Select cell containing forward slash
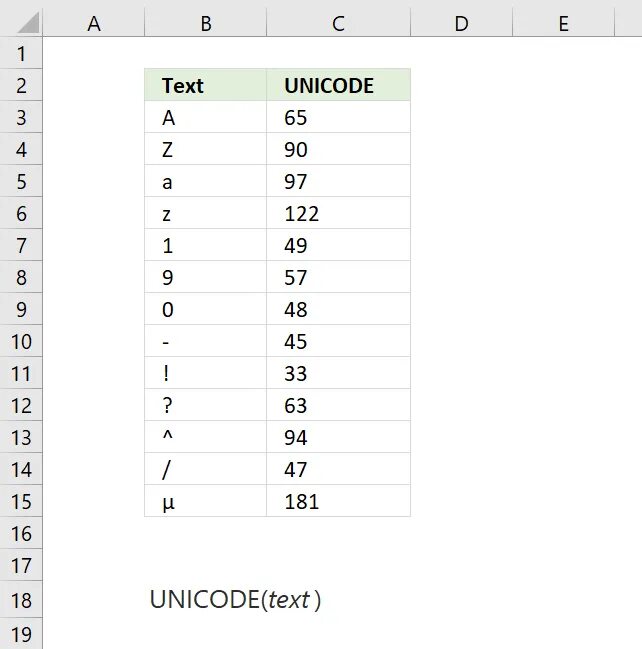Viewport: 642px width, 649px height. pos(205,469)
